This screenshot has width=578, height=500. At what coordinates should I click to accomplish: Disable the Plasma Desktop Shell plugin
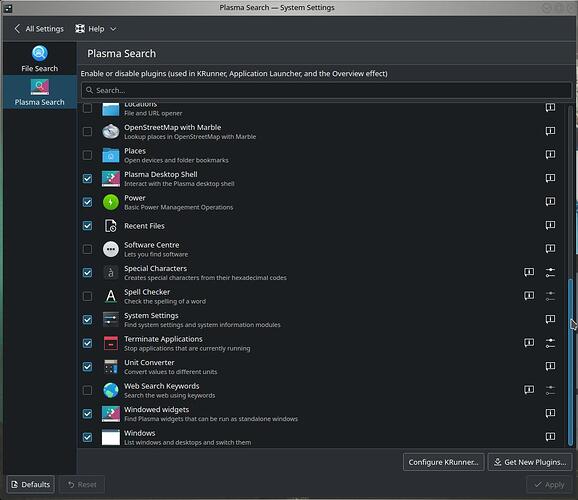click(x=87, y=179)
